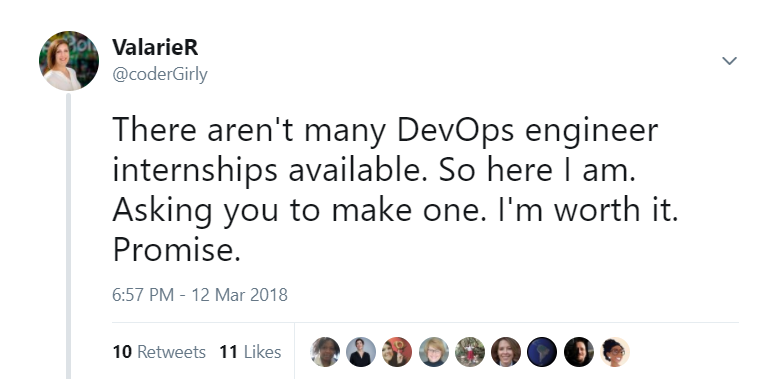This screenshot has width=782, height=379.
Task: Click the word Promise in the tweet
Action: pyautogui.click(x=177, y=250)
